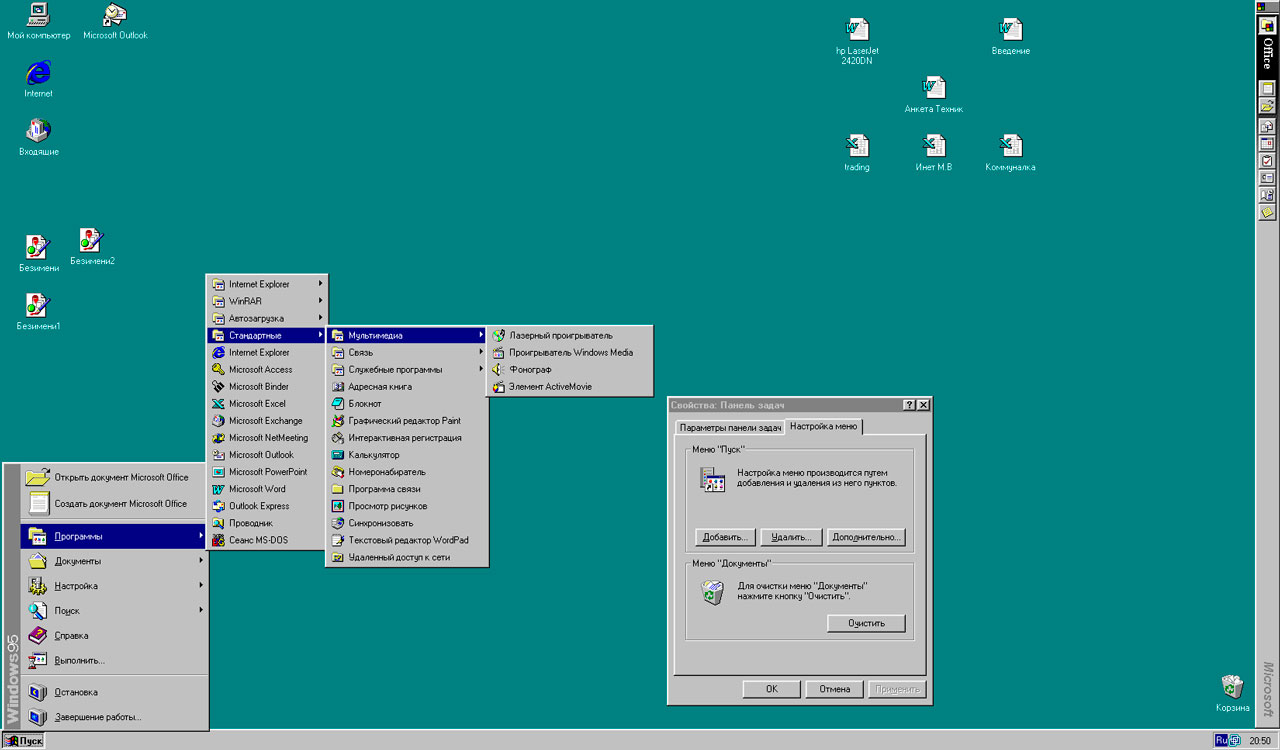Switch to Параметры панели задач tab
The width and height of the screenshot is (1280, 750).
730,428
